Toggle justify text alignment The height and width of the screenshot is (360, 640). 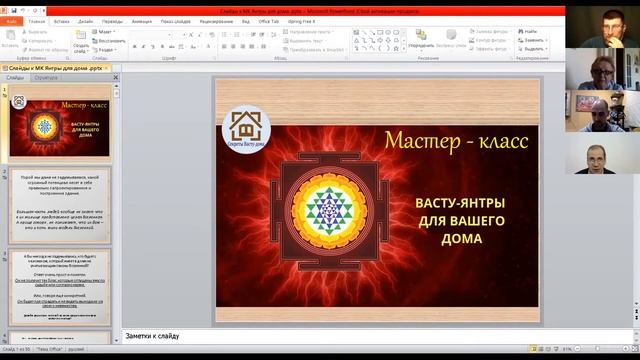point(252,47)
